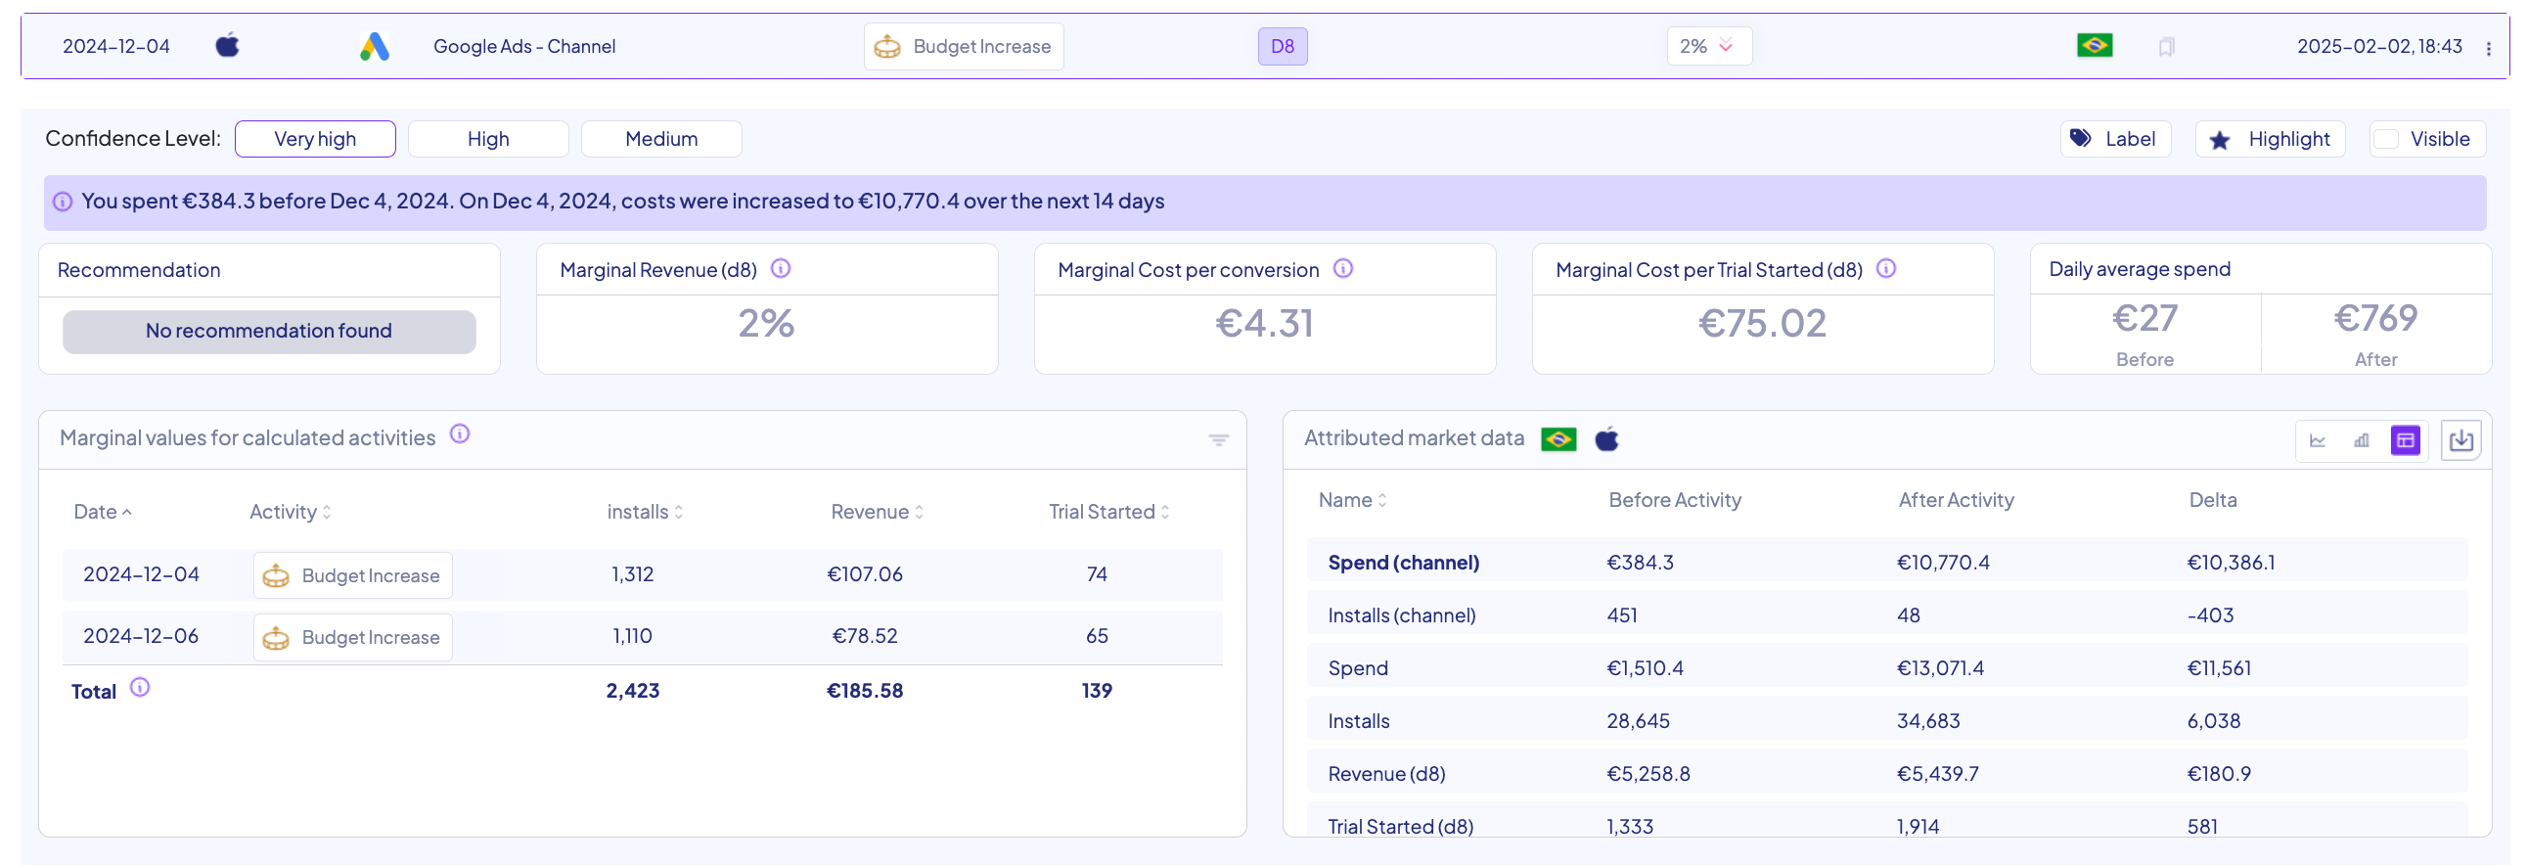Select the Very high confidence level
2529x866 pixels.
[315, 139]
